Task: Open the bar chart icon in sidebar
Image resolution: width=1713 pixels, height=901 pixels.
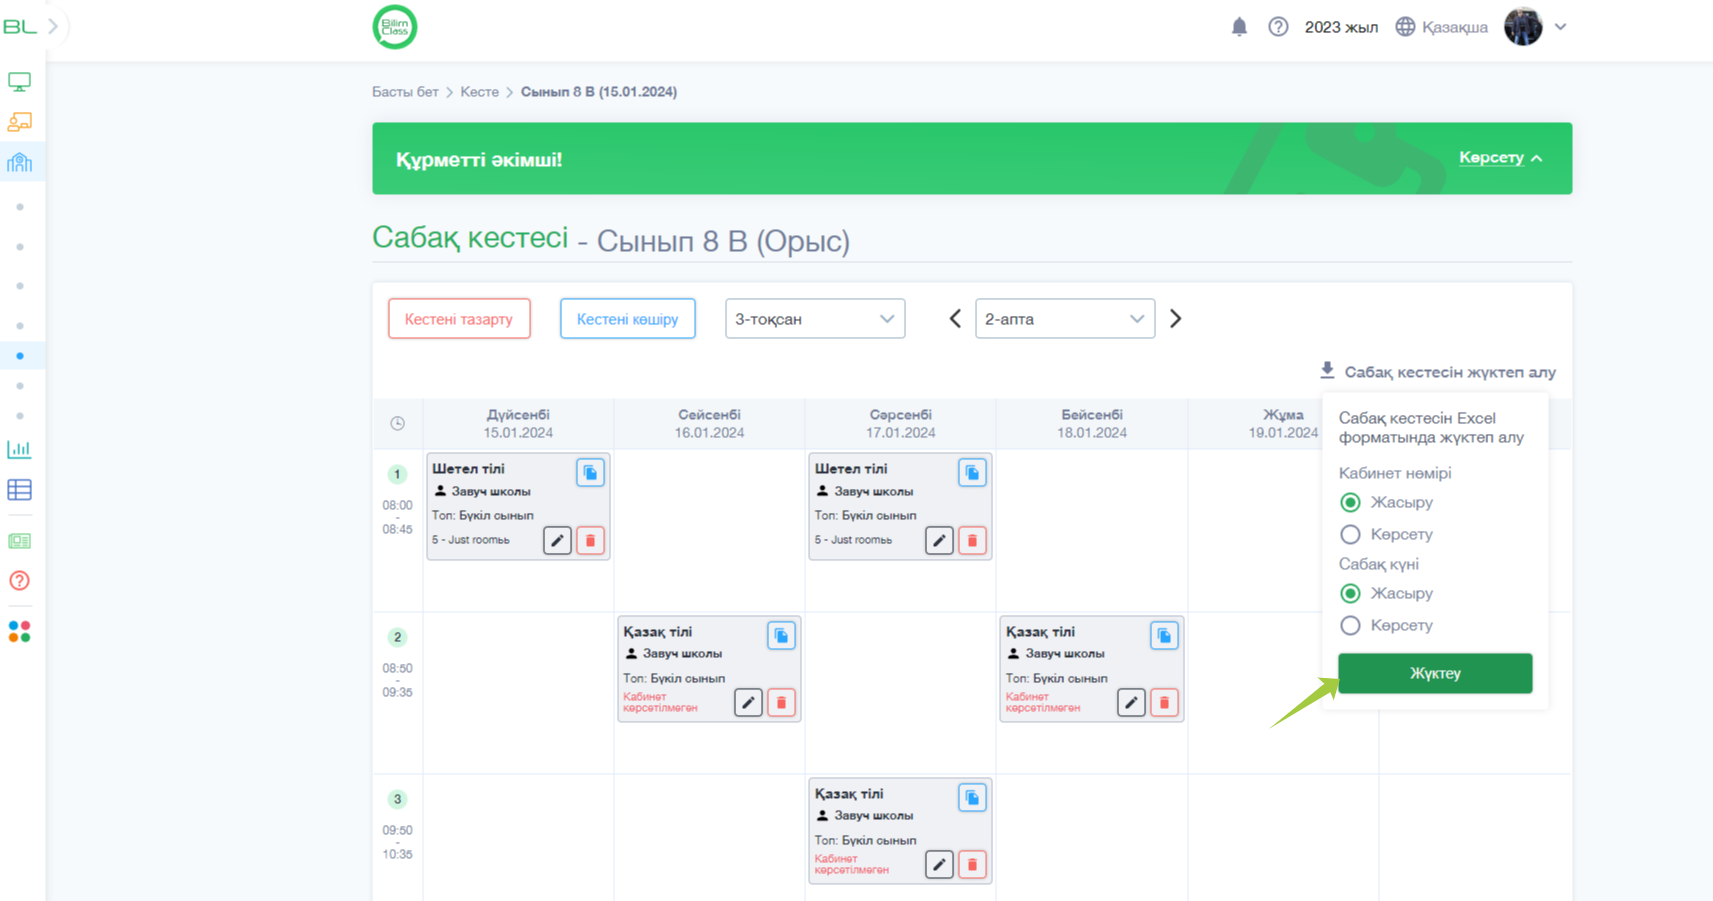Action: pos(19,449)
